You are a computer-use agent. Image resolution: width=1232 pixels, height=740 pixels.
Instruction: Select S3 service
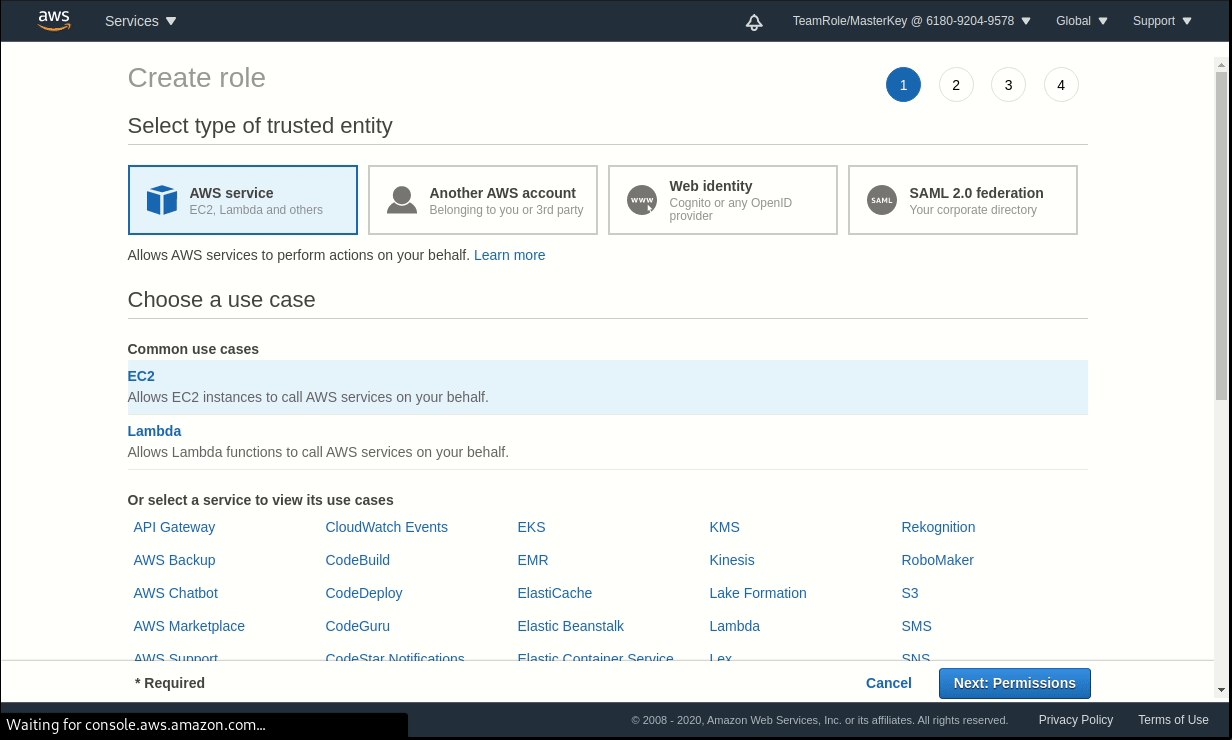tap(909, 593)
